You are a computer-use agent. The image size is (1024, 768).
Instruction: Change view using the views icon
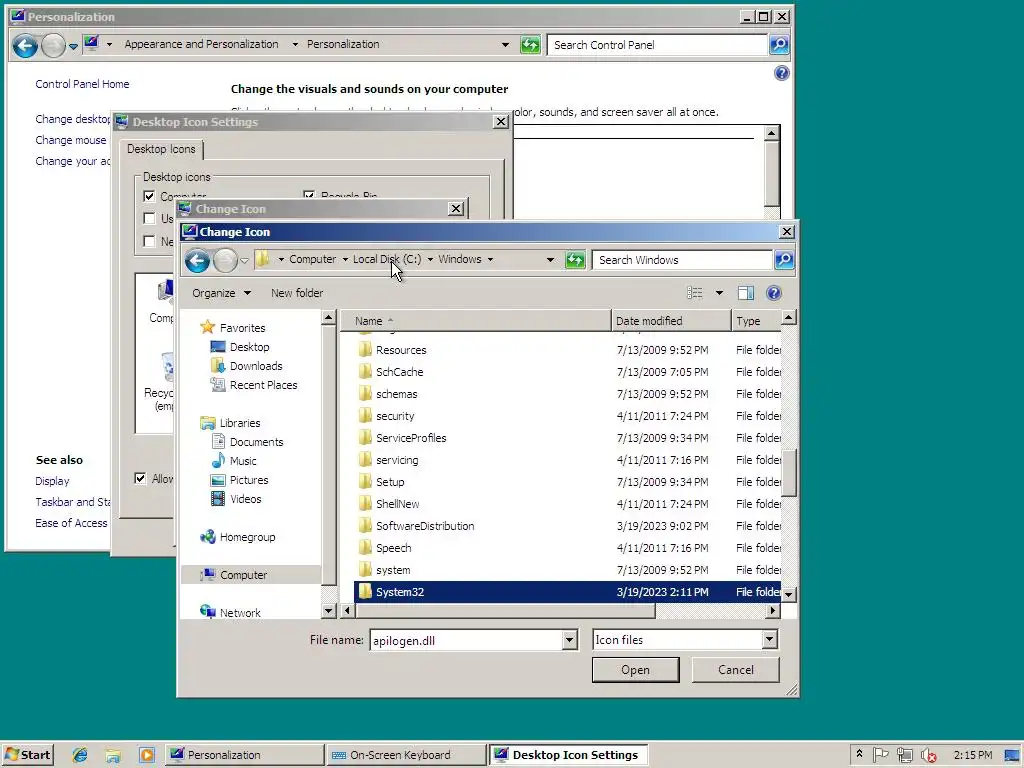[x=695, y=293]
